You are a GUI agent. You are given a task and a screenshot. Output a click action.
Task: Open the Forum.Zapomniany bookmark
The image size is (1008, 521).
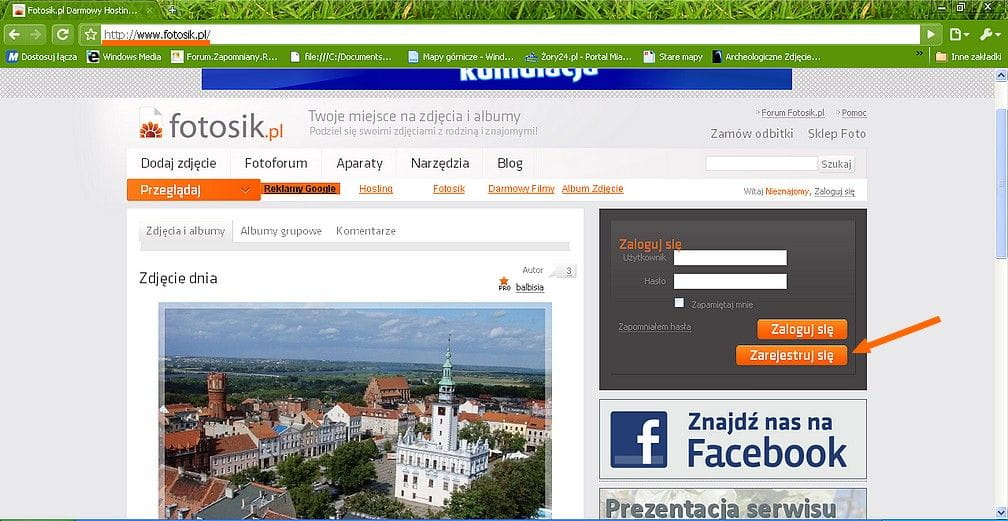coord(224,57)
